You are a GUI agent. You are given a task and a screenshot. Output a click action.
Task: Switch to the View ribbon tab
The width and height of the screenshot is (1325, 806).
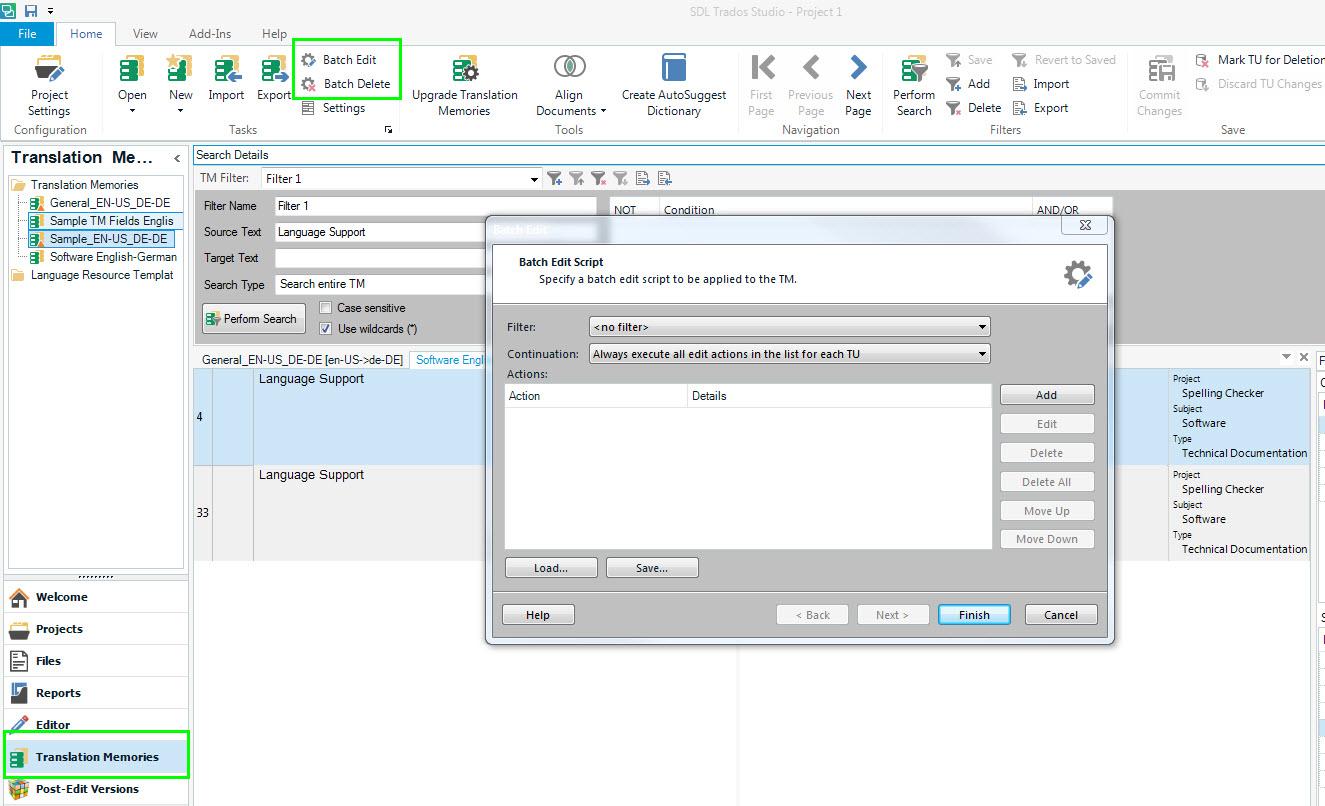(x=145, y=34)
